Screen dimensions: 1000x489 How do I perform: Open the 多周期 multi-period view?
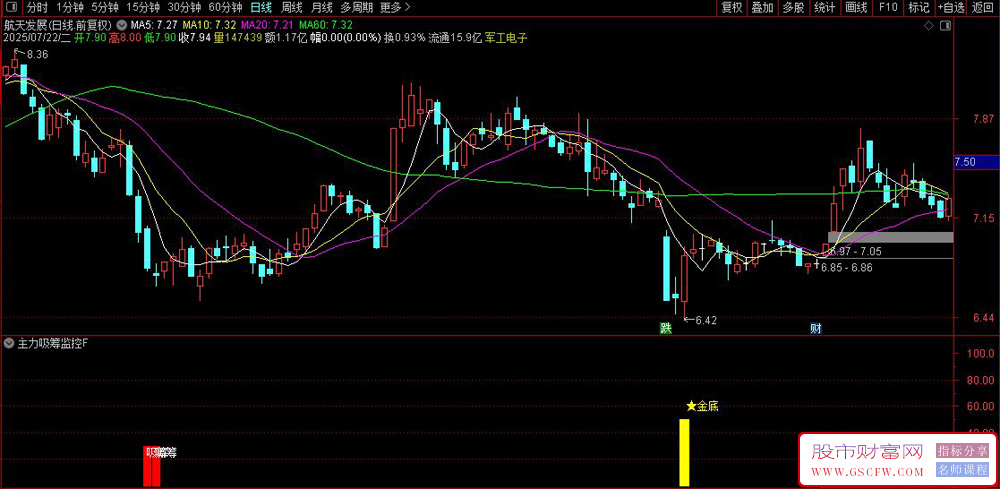click(357, 8)
